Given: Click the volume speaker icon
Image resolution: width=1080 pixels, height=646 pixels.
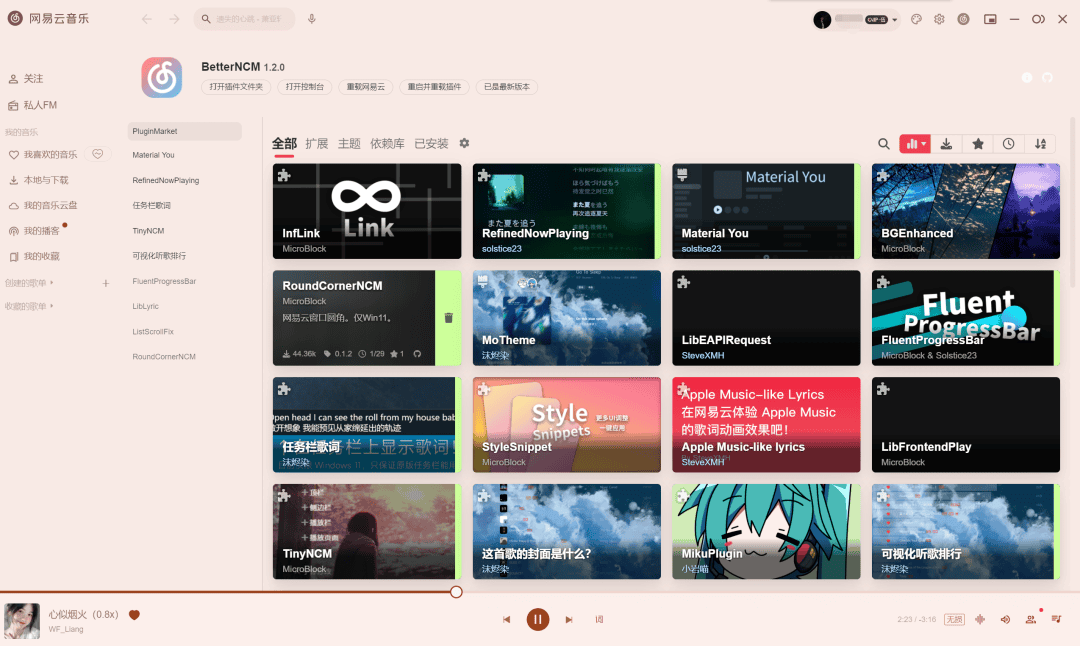Looking at the screenshot, I should point(1006,620).
